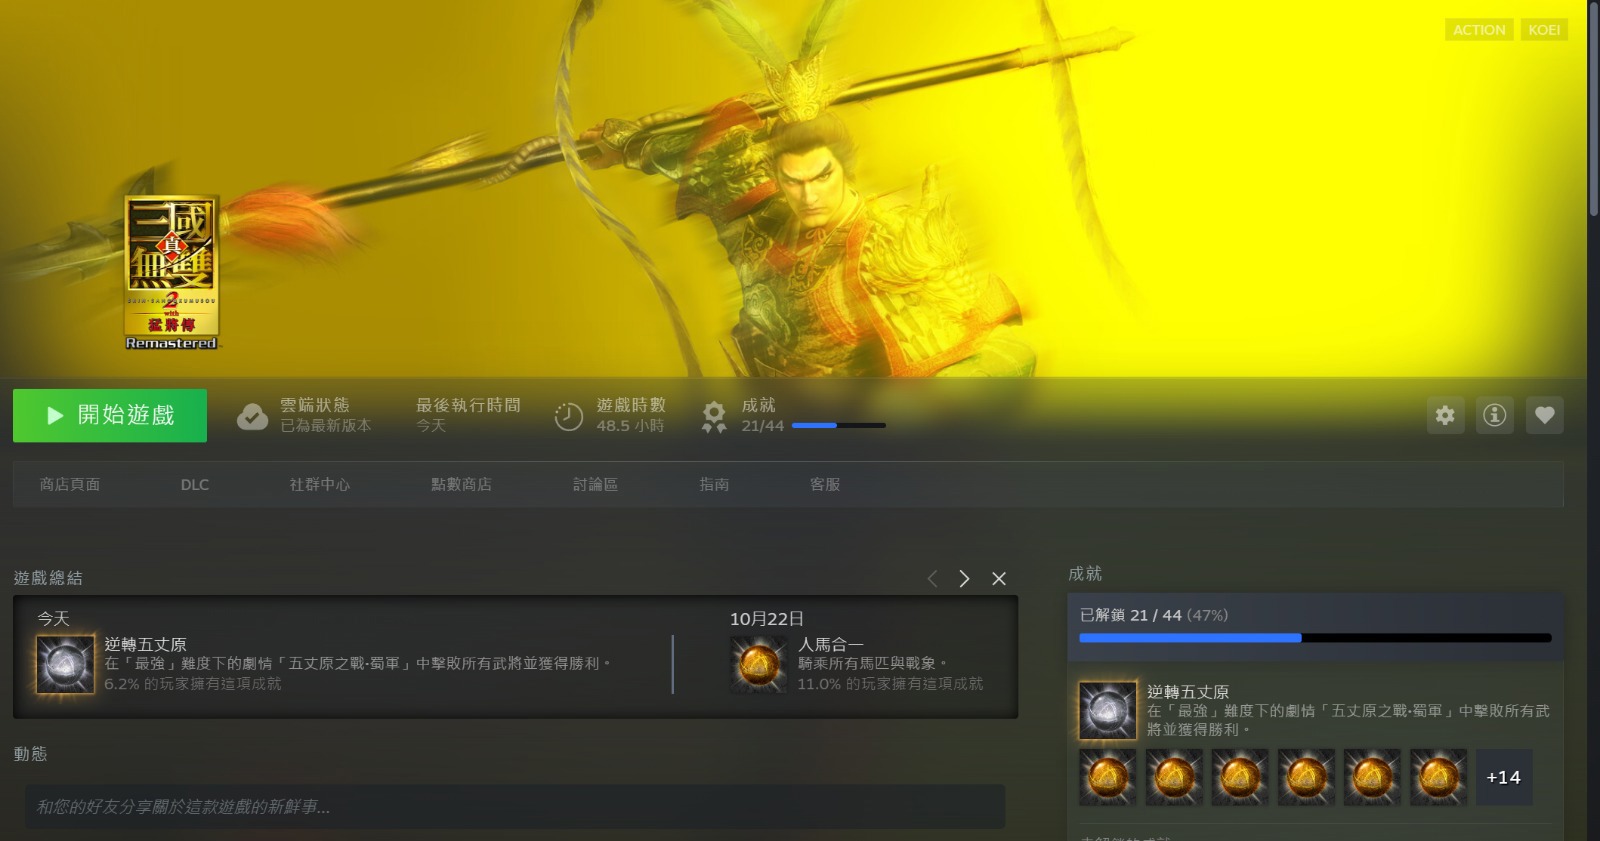Open the game info icon
This screenshot has width=1600, height=841.
coord(1495,415)
